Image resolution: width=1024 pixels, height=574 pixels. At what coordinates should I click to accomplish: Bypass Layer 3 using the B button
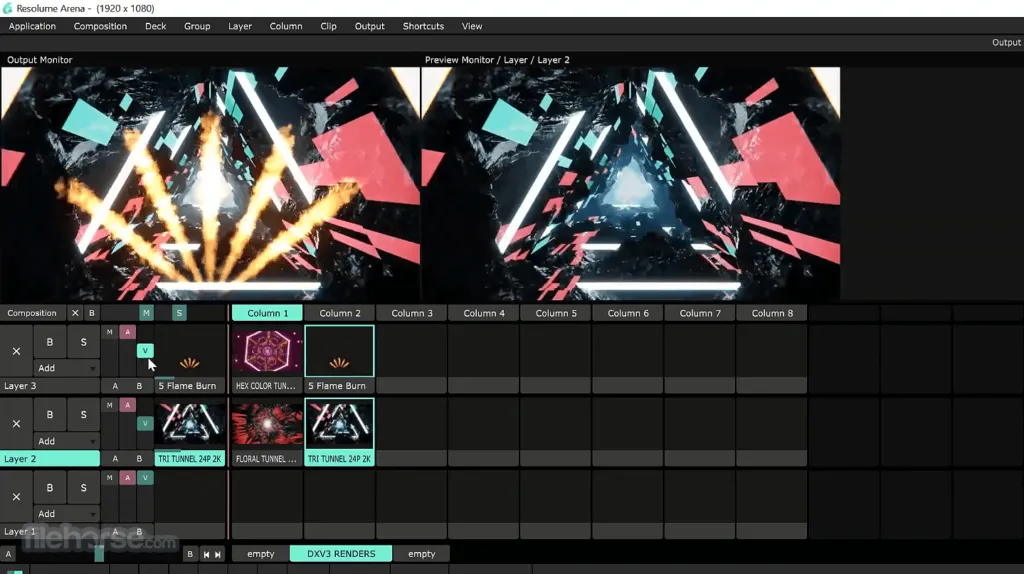(x=50, y=342)
